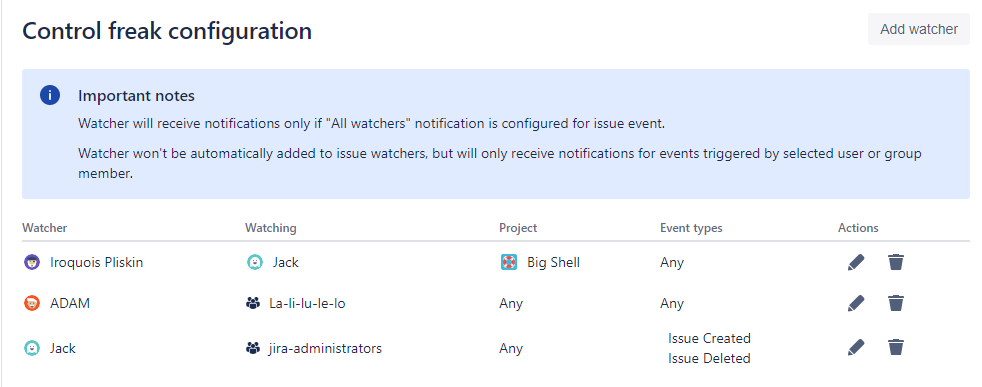Click the ADAM user avatar
Image resolution: width=982 pixels, height=387 pixels.
click(32, 304)
